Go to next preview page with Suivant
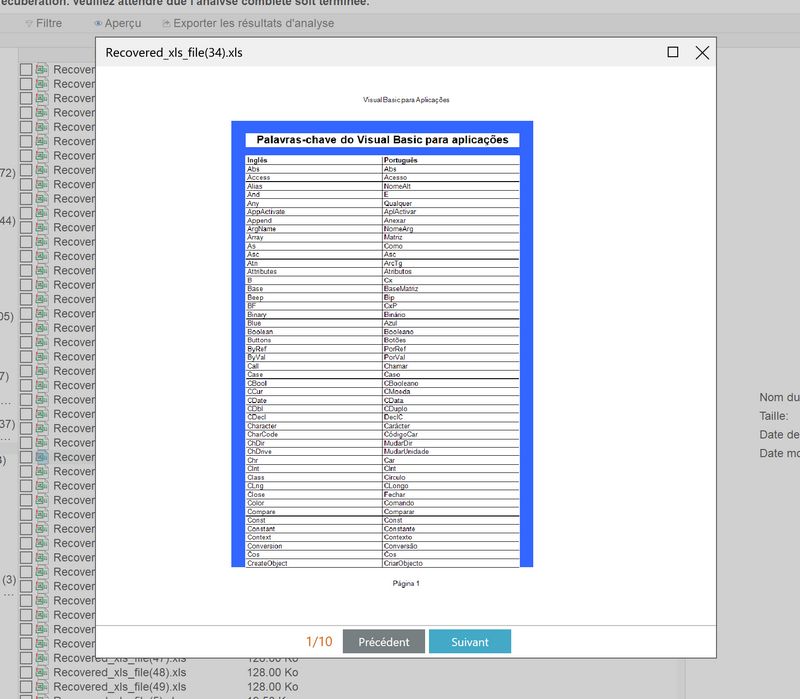 [x=470, y=641]
